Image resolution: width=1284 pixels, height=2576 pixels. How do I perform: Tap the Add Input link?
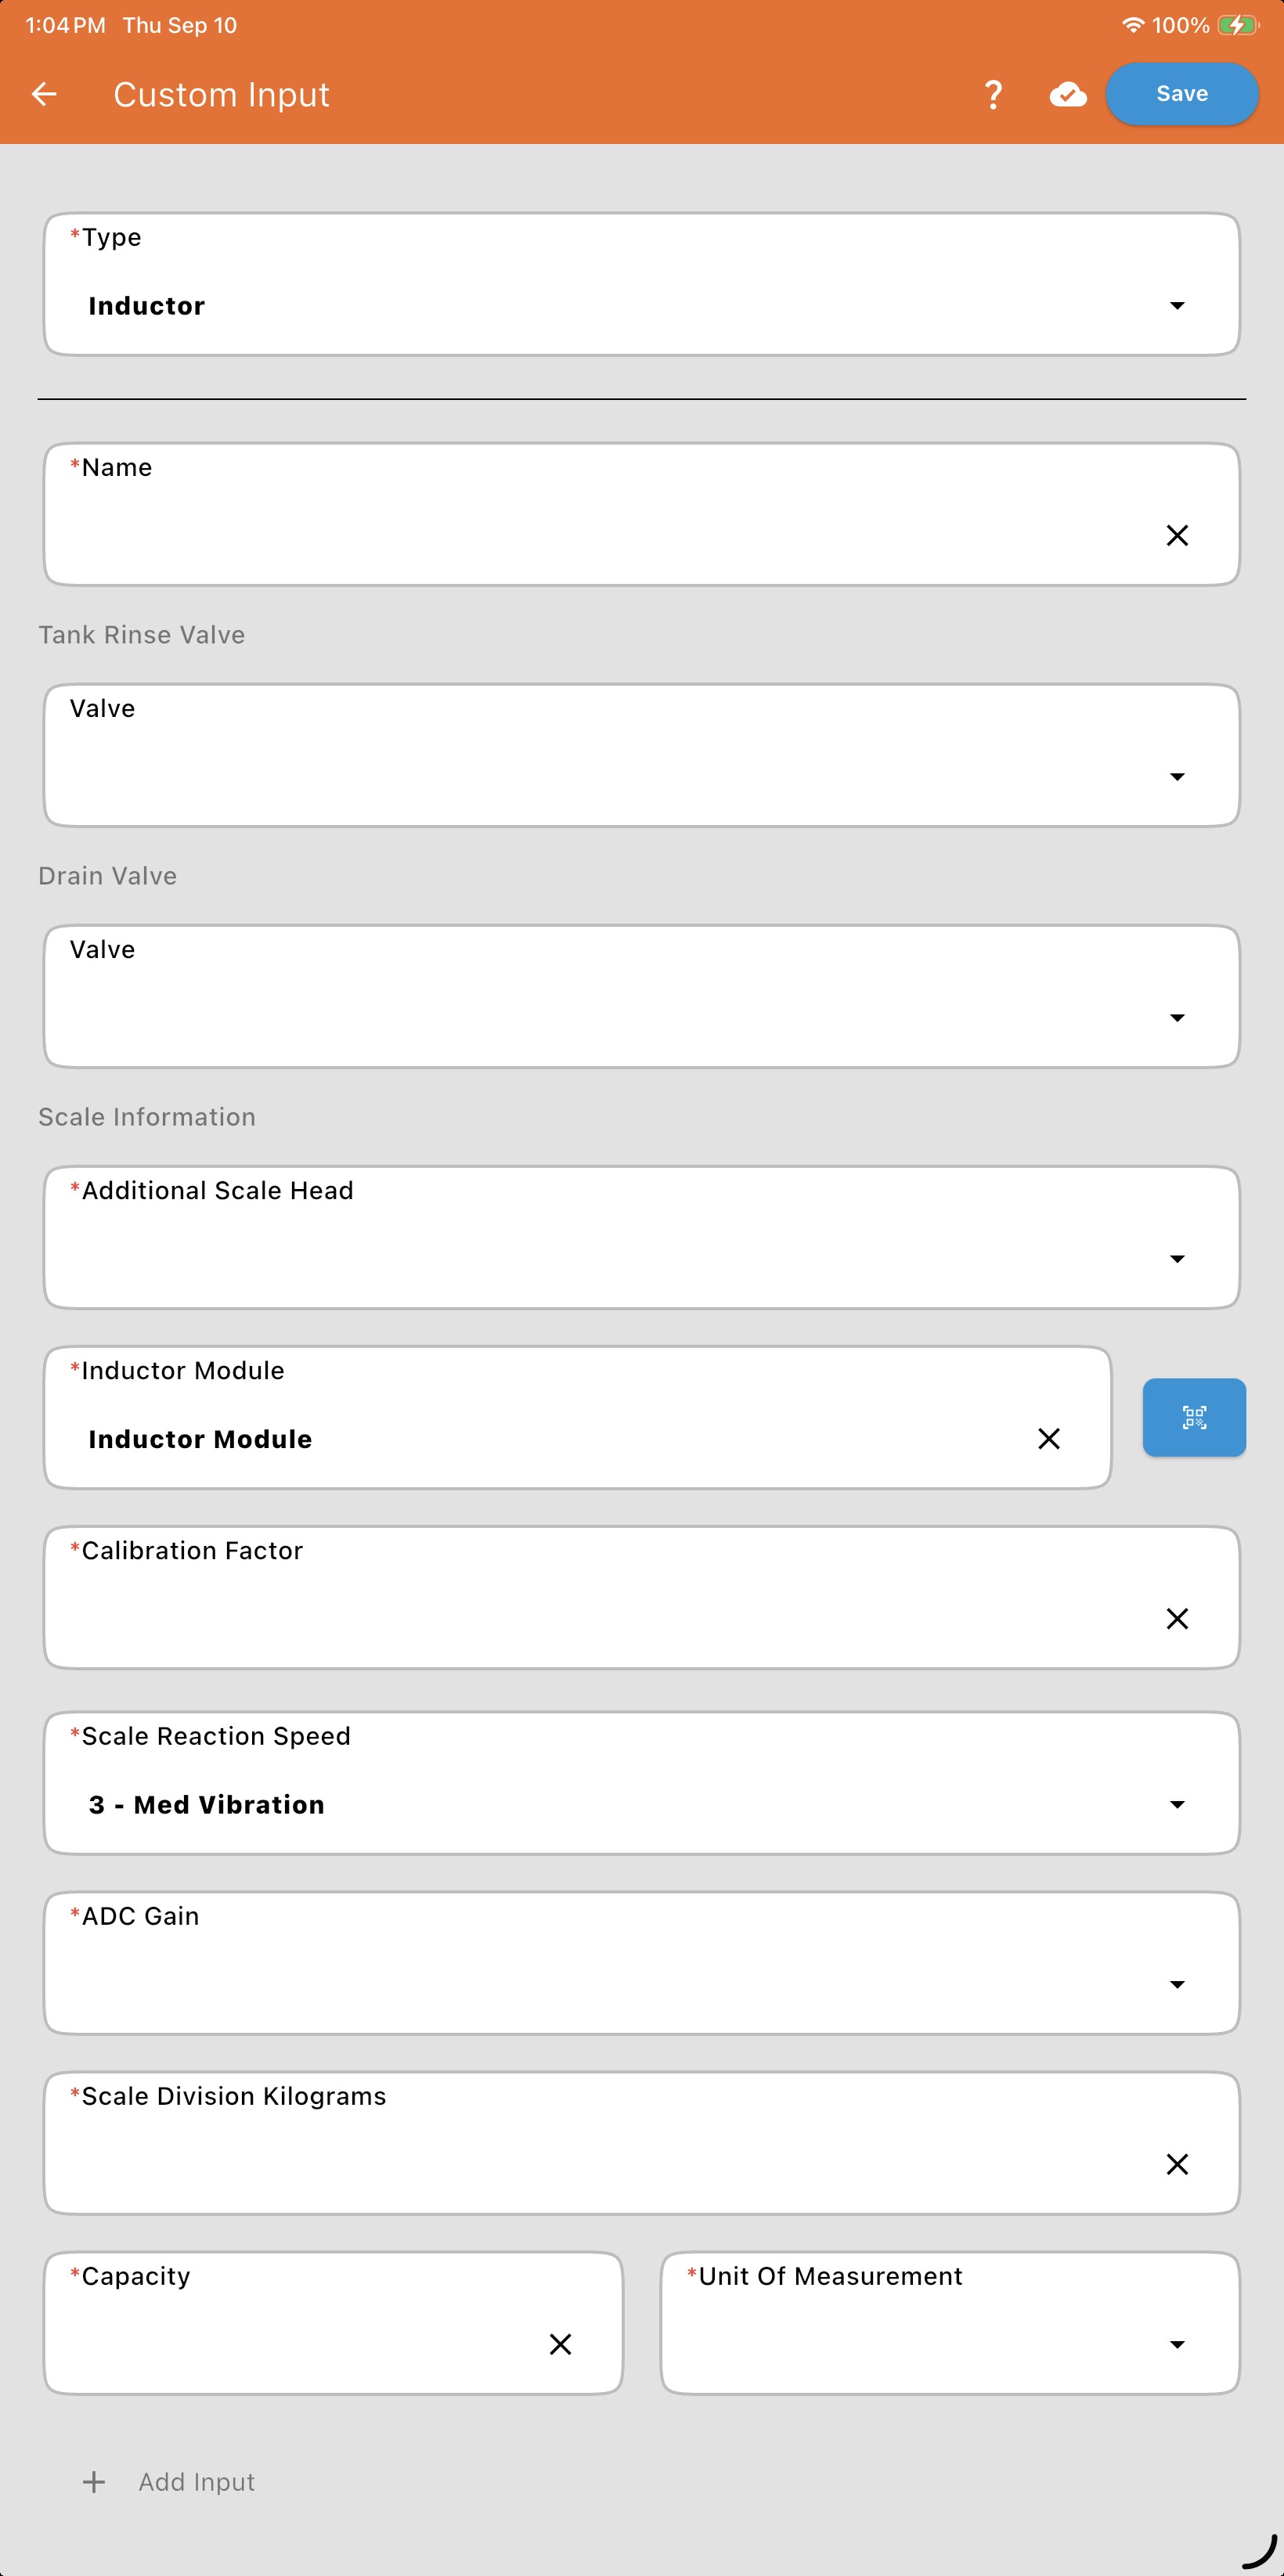[196, 2482]
